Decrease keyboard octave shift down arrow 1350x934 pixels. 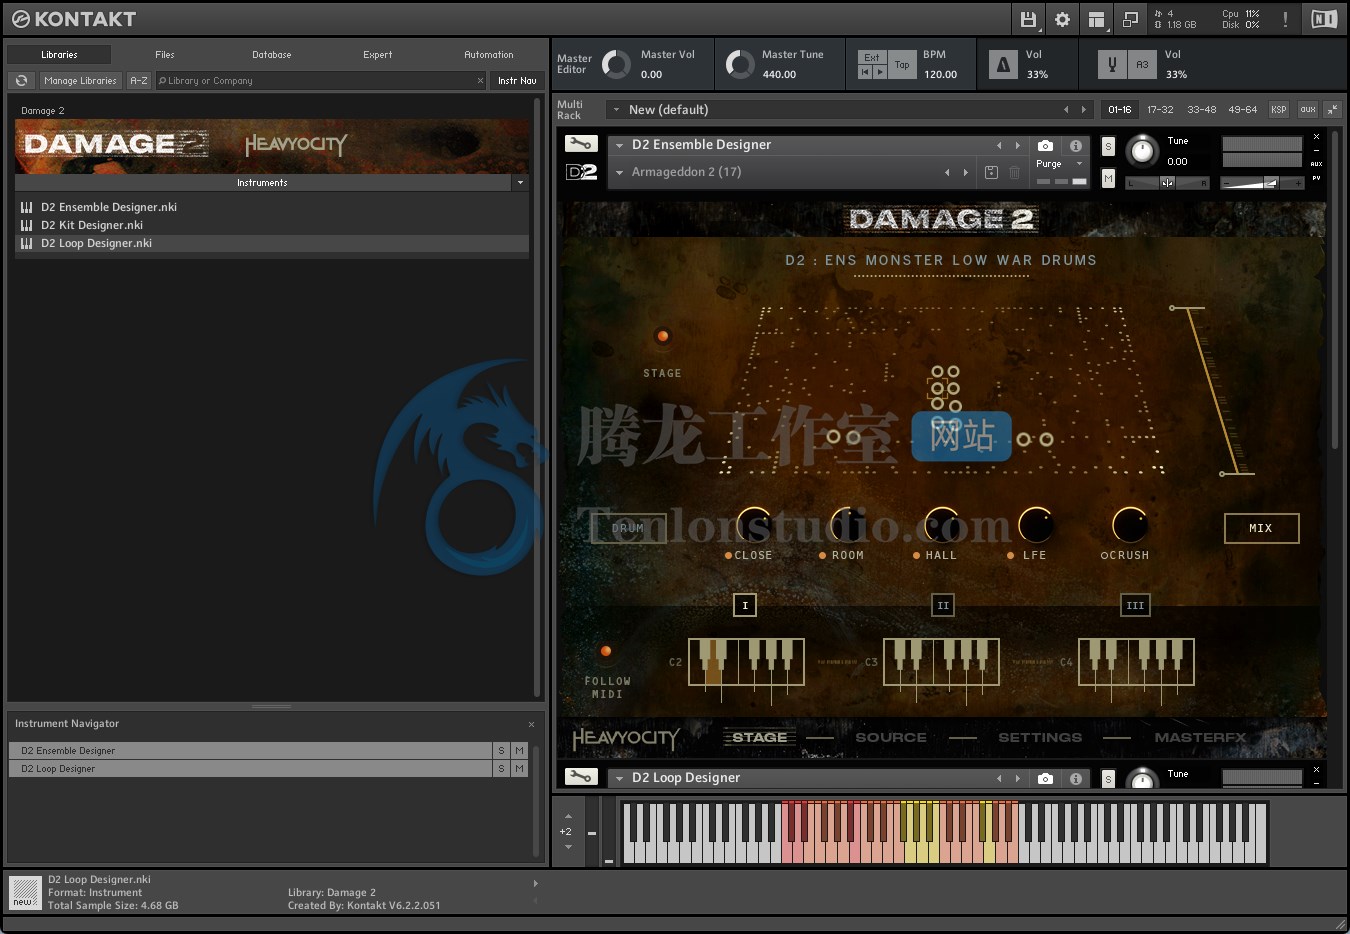coord(568,847)
